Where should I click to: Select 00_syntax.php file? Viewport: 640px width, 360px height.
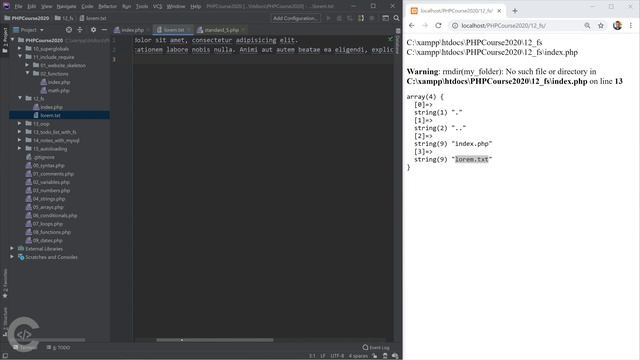pyautogui.click(x=45, y=165)
